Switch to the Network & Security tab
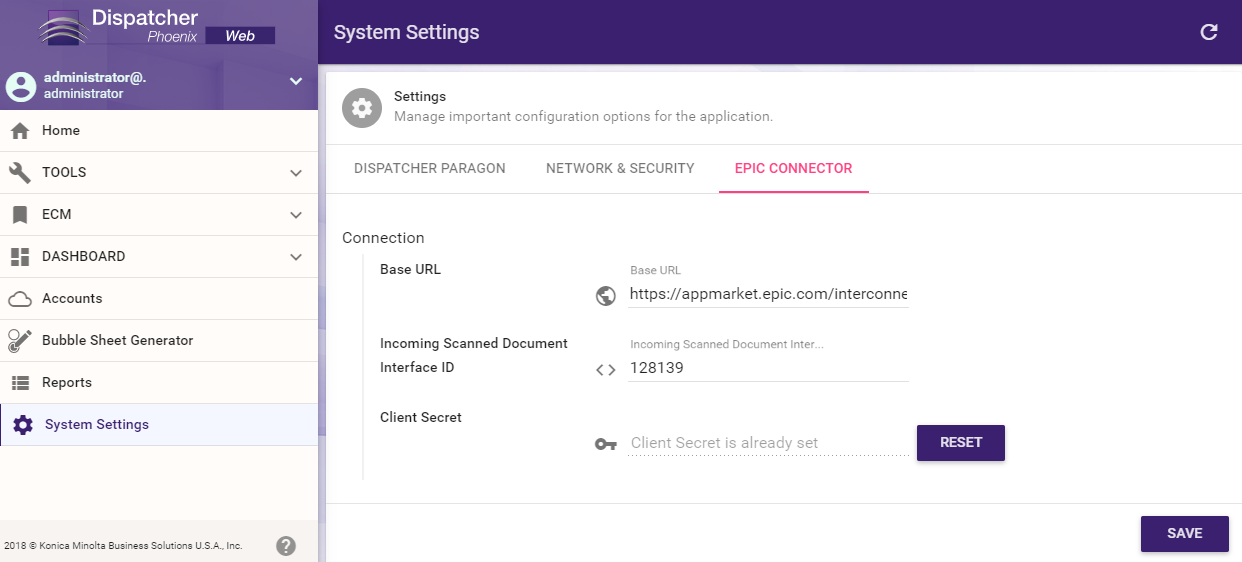The image size is (1242, 562). pos(620,168)
